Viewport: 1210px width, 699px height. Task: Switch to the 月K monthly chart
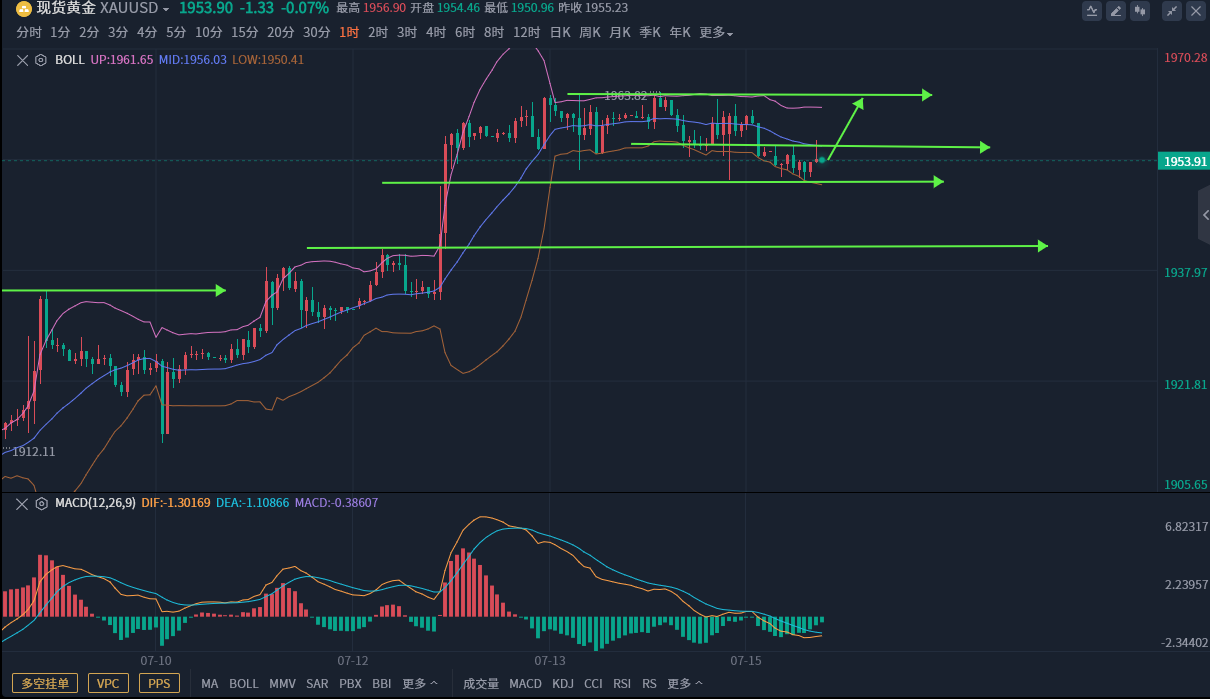point(620,32)
